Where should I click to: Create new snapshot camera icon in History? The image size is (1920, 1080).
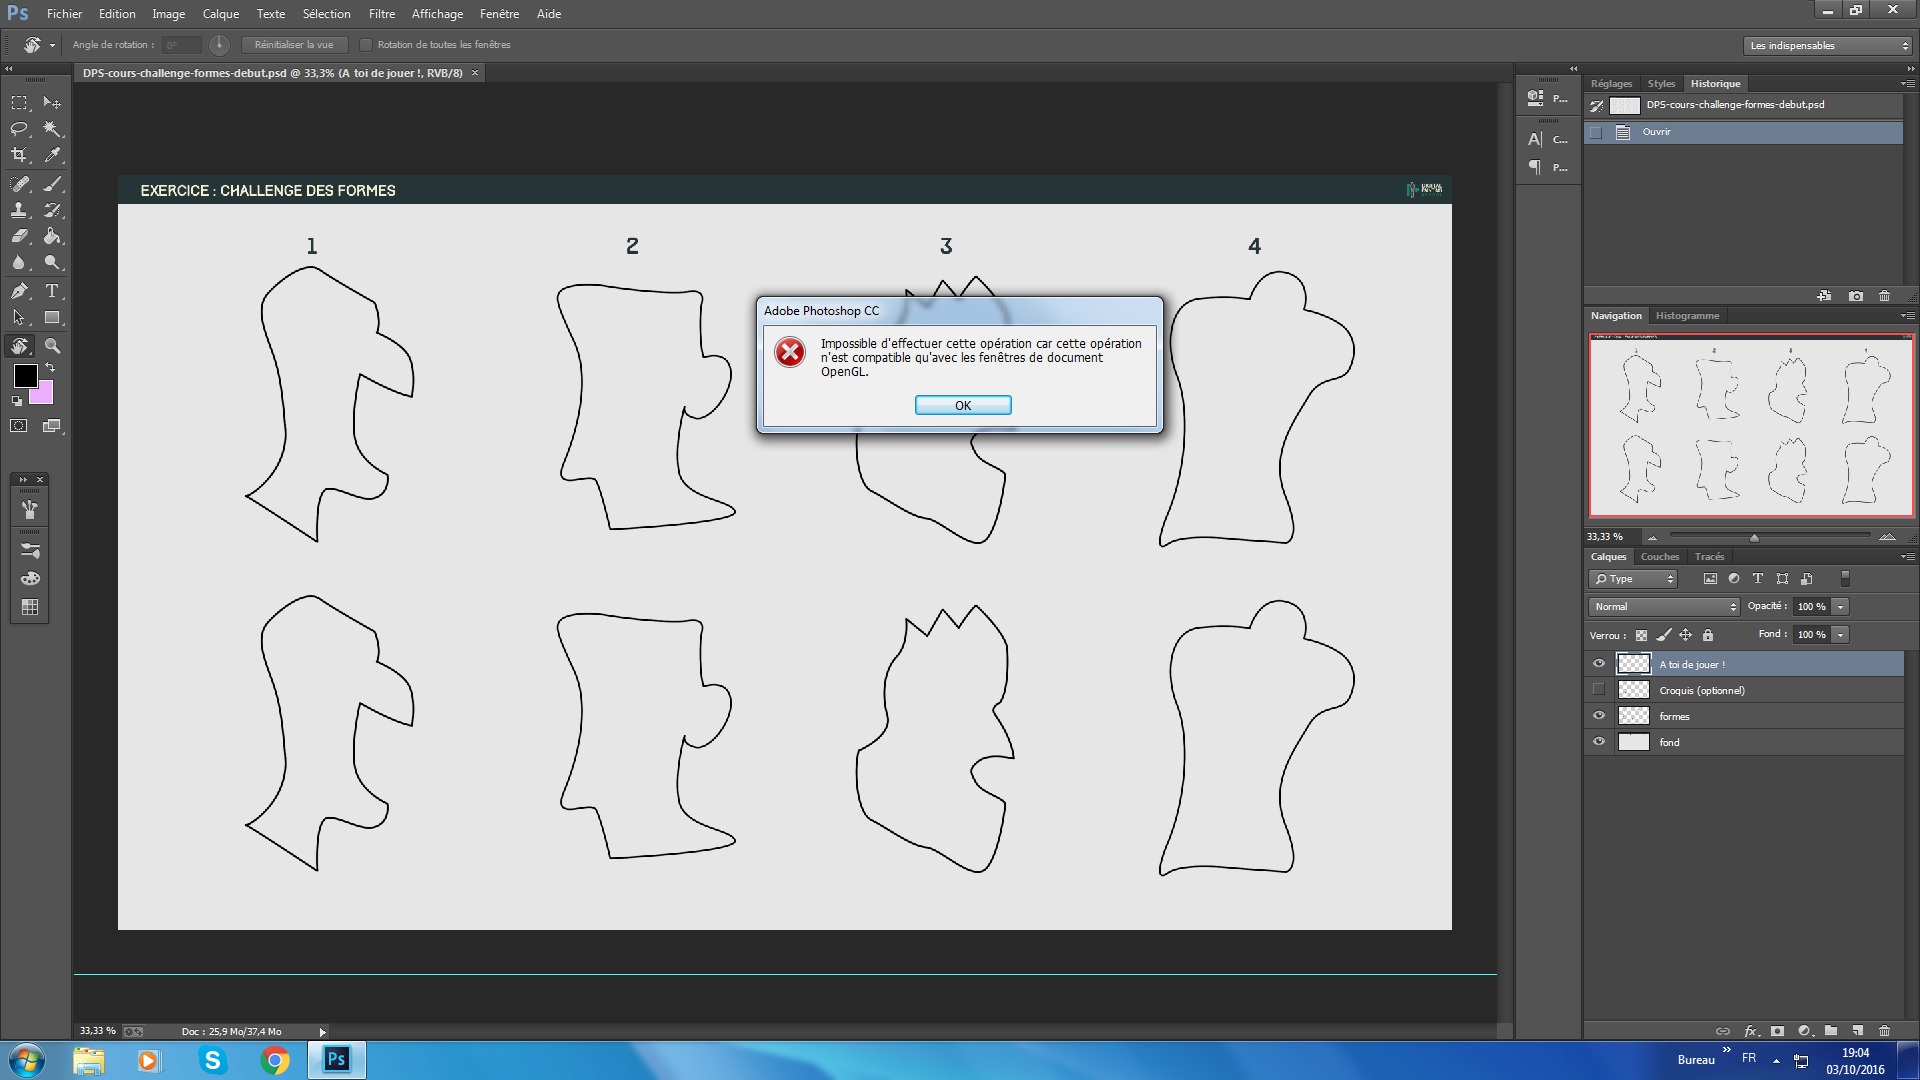tap(1856, 296)
